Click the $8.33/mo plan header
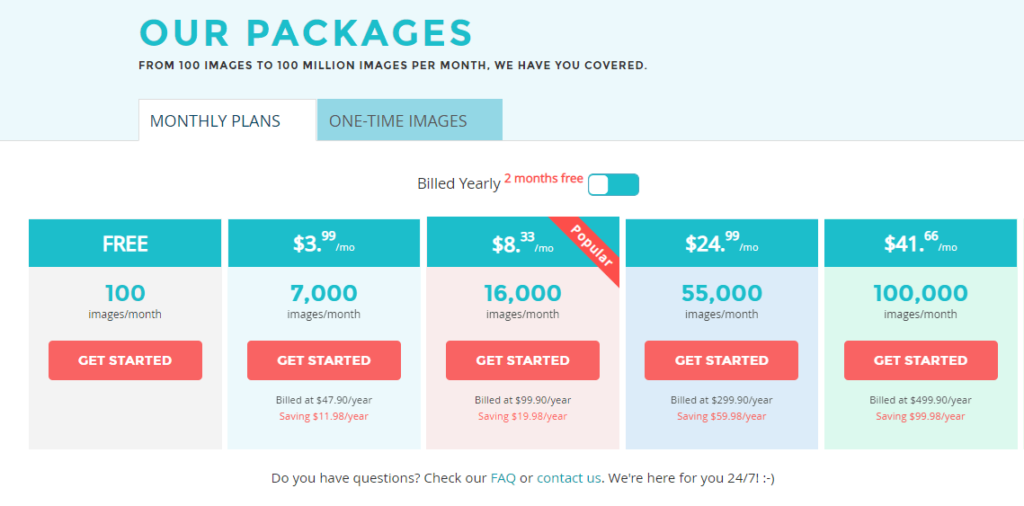 click(x=522, y=243)
